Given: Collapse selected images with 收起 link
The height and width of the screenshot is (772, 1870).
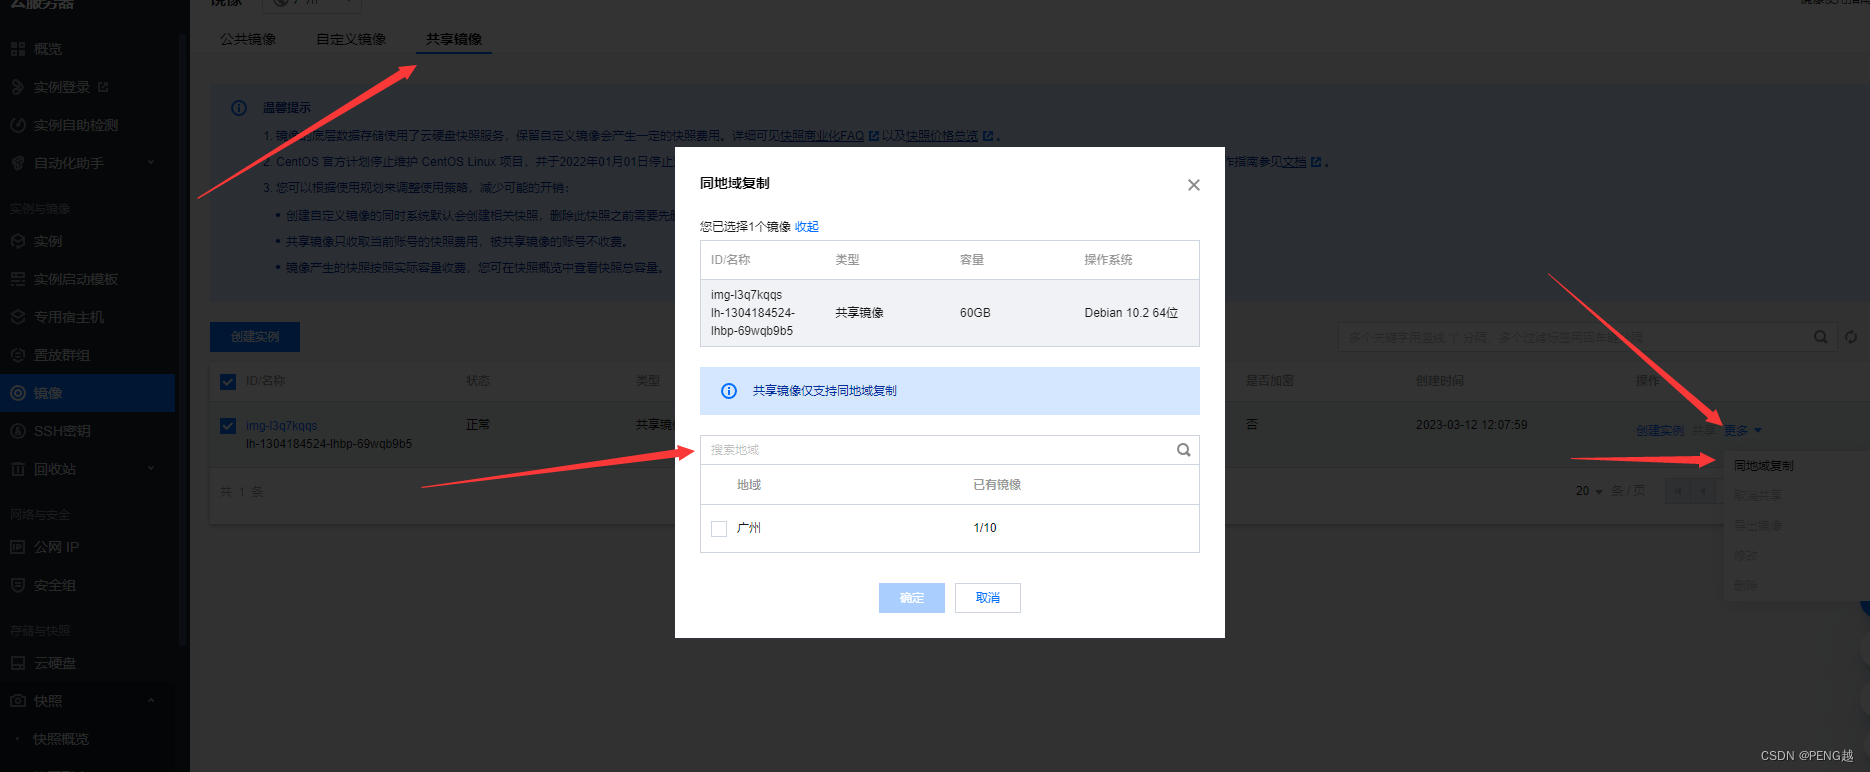Looking at the screenshot, I should pos(807,227).
